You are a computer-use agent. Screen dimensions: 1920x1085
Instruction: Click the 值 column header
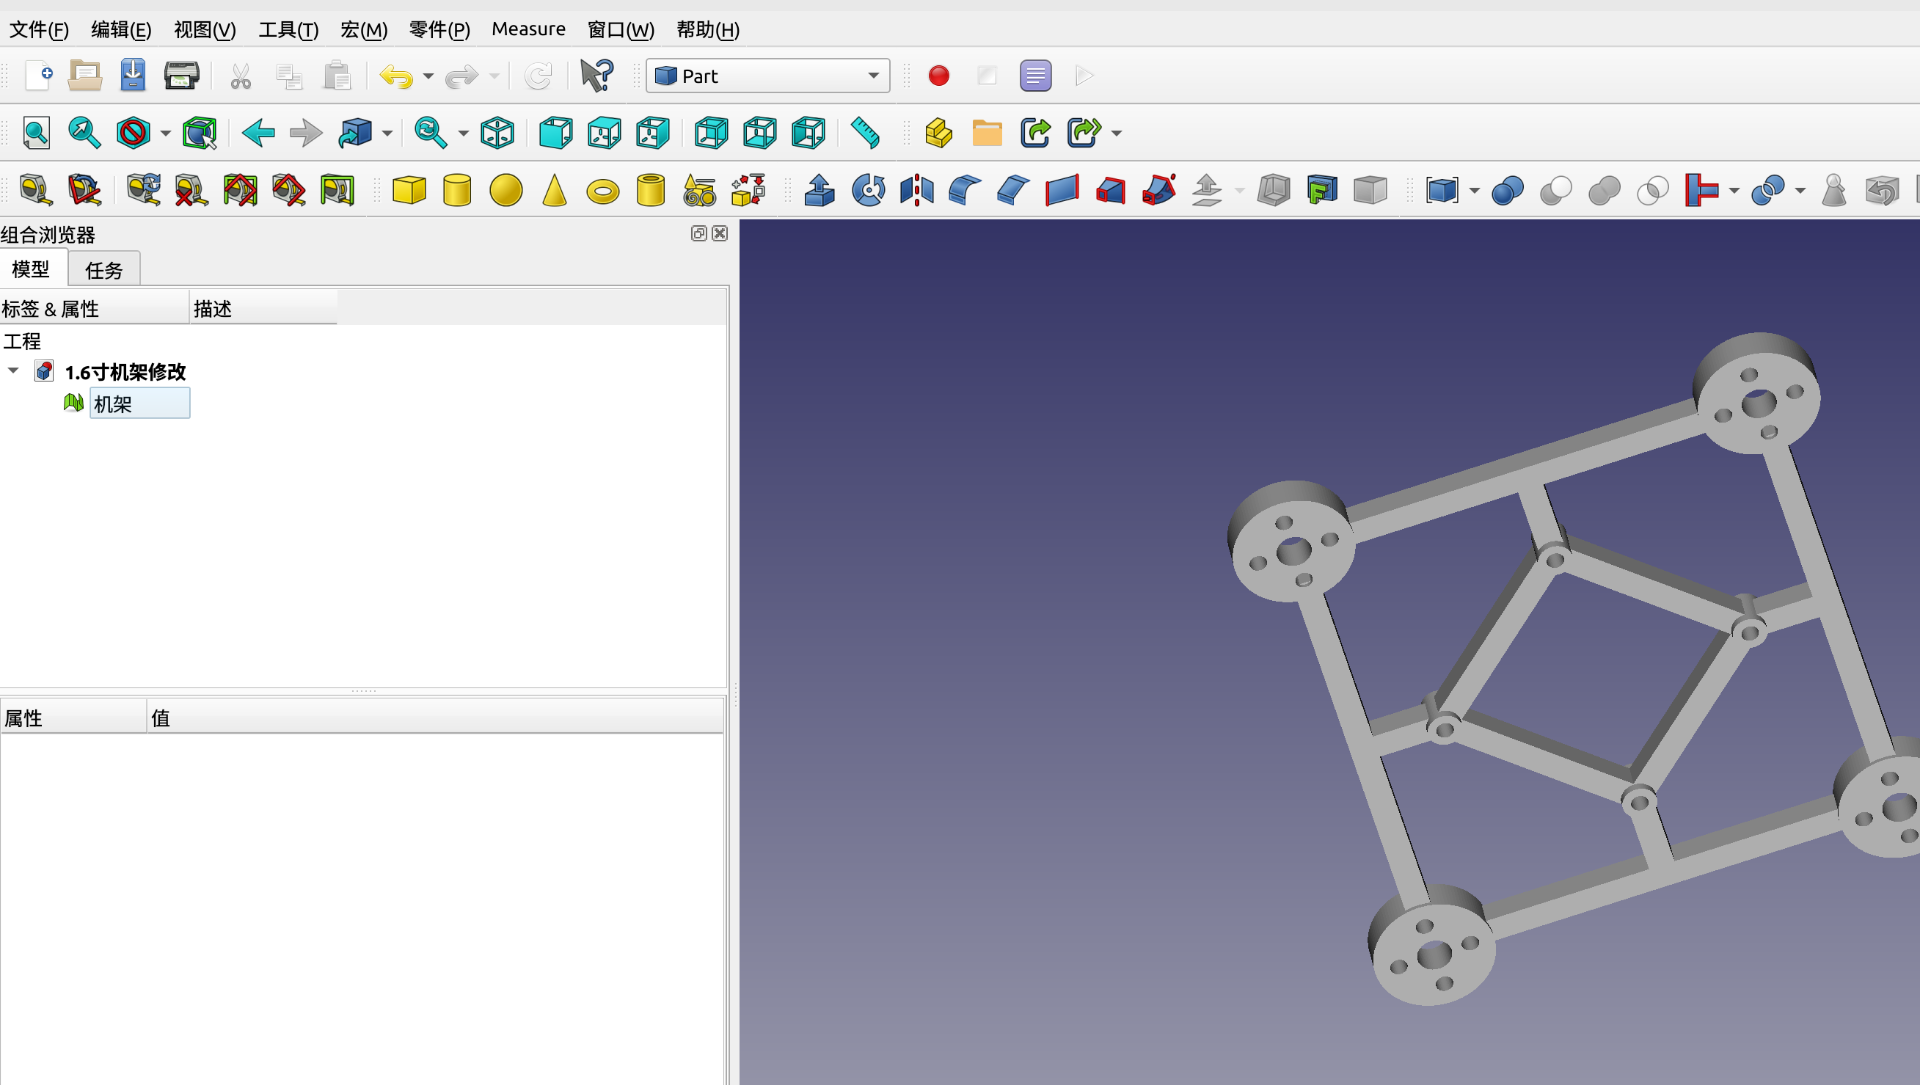point(435,717)
